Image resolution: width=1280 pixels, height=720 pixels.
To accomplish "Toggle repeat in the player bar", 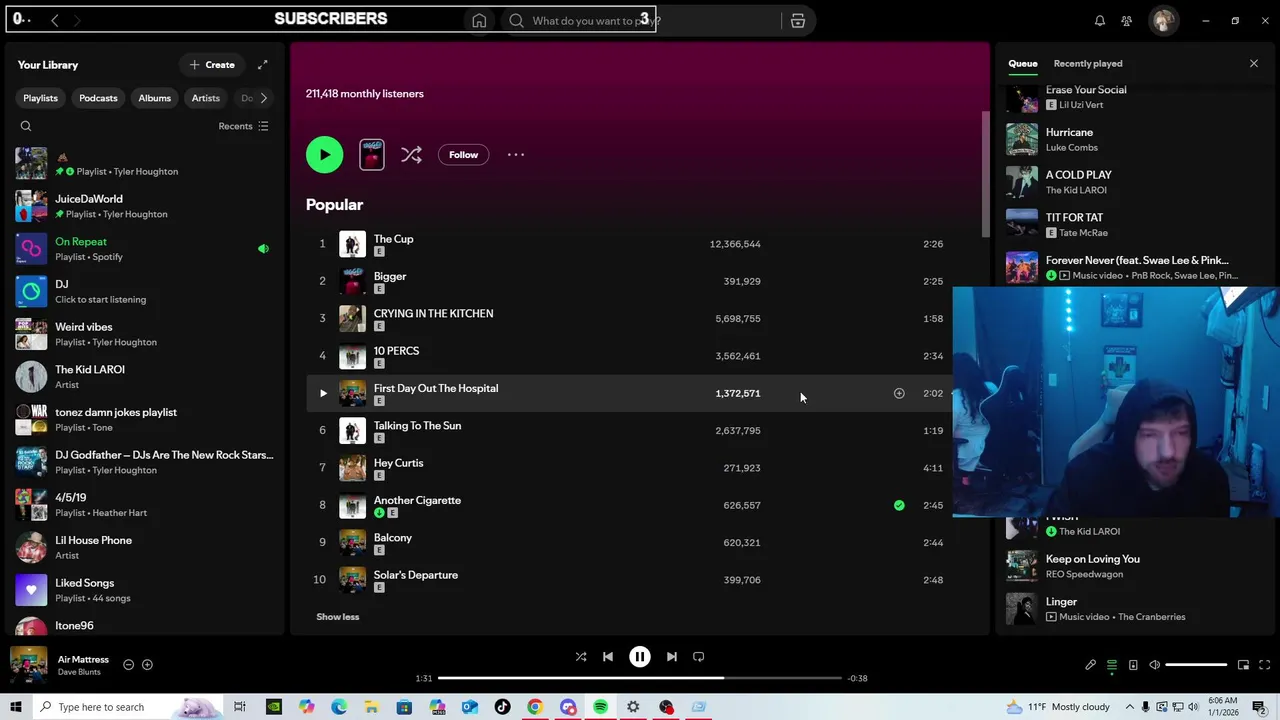I will (699, 657).
